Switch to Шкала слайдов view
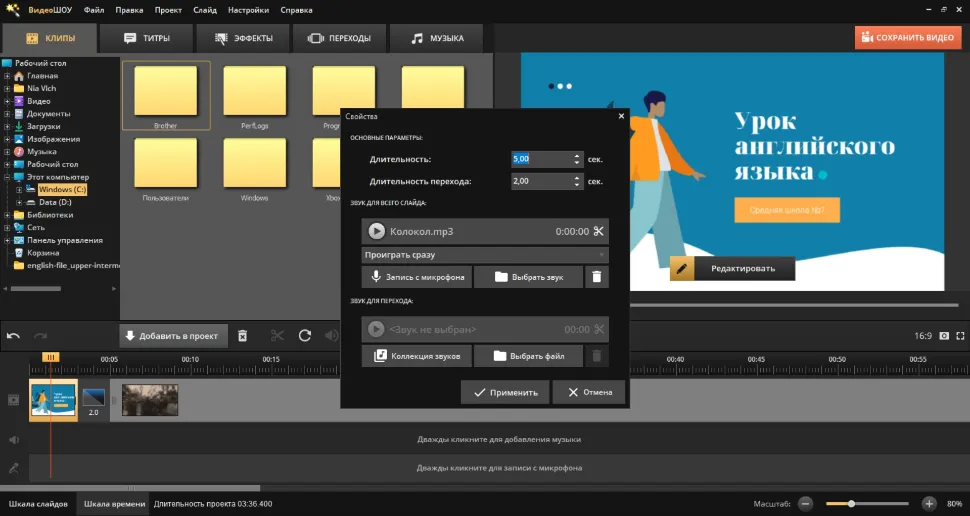The height and width of the screenshot is (516, 970). click(x=38, y=504)
